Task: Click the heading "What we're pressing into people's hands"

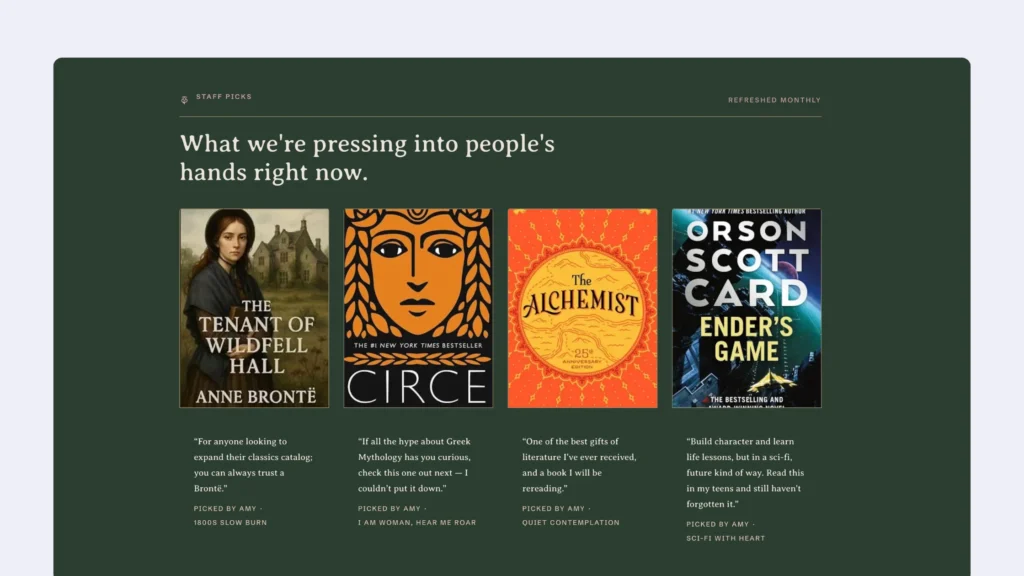Action: tap(367, 158)
